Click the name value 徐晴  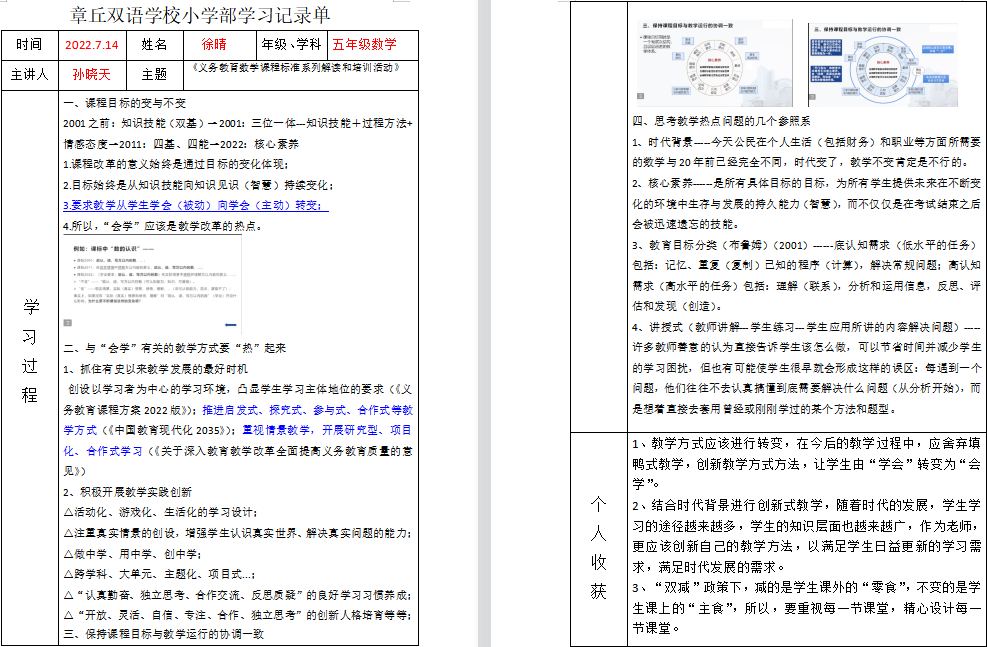pos(214,45)
